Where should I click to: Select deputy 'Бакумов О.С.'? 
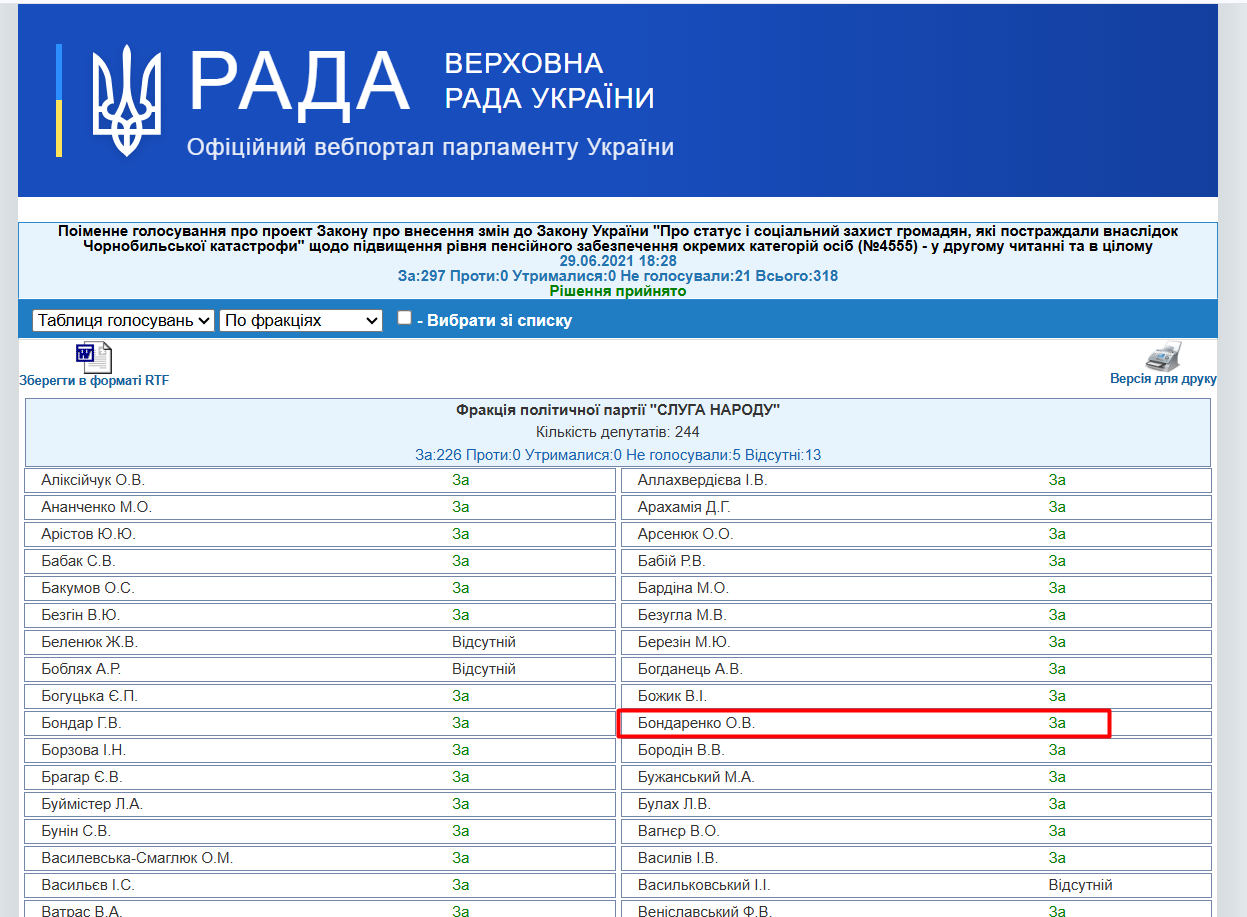pyautogui.click(x=88, y=588)
